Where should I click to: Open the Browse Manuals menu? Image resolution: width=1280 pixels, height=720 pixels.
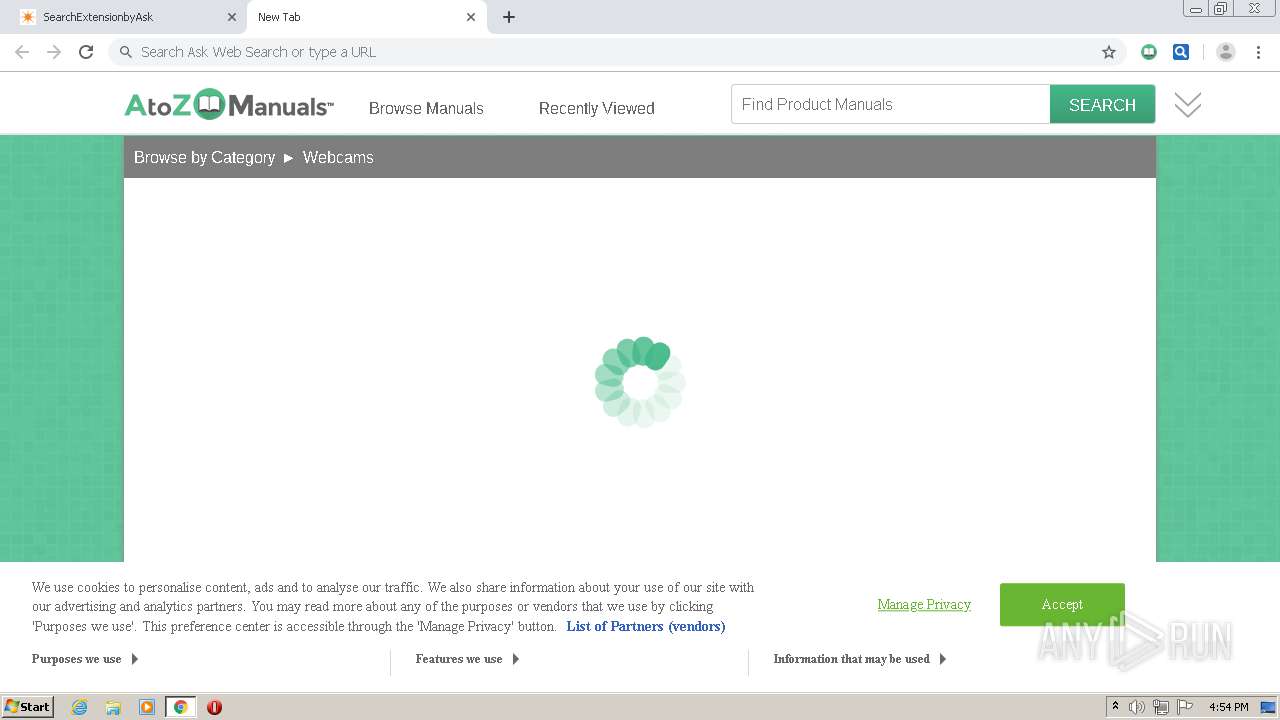tap(426, 108)
